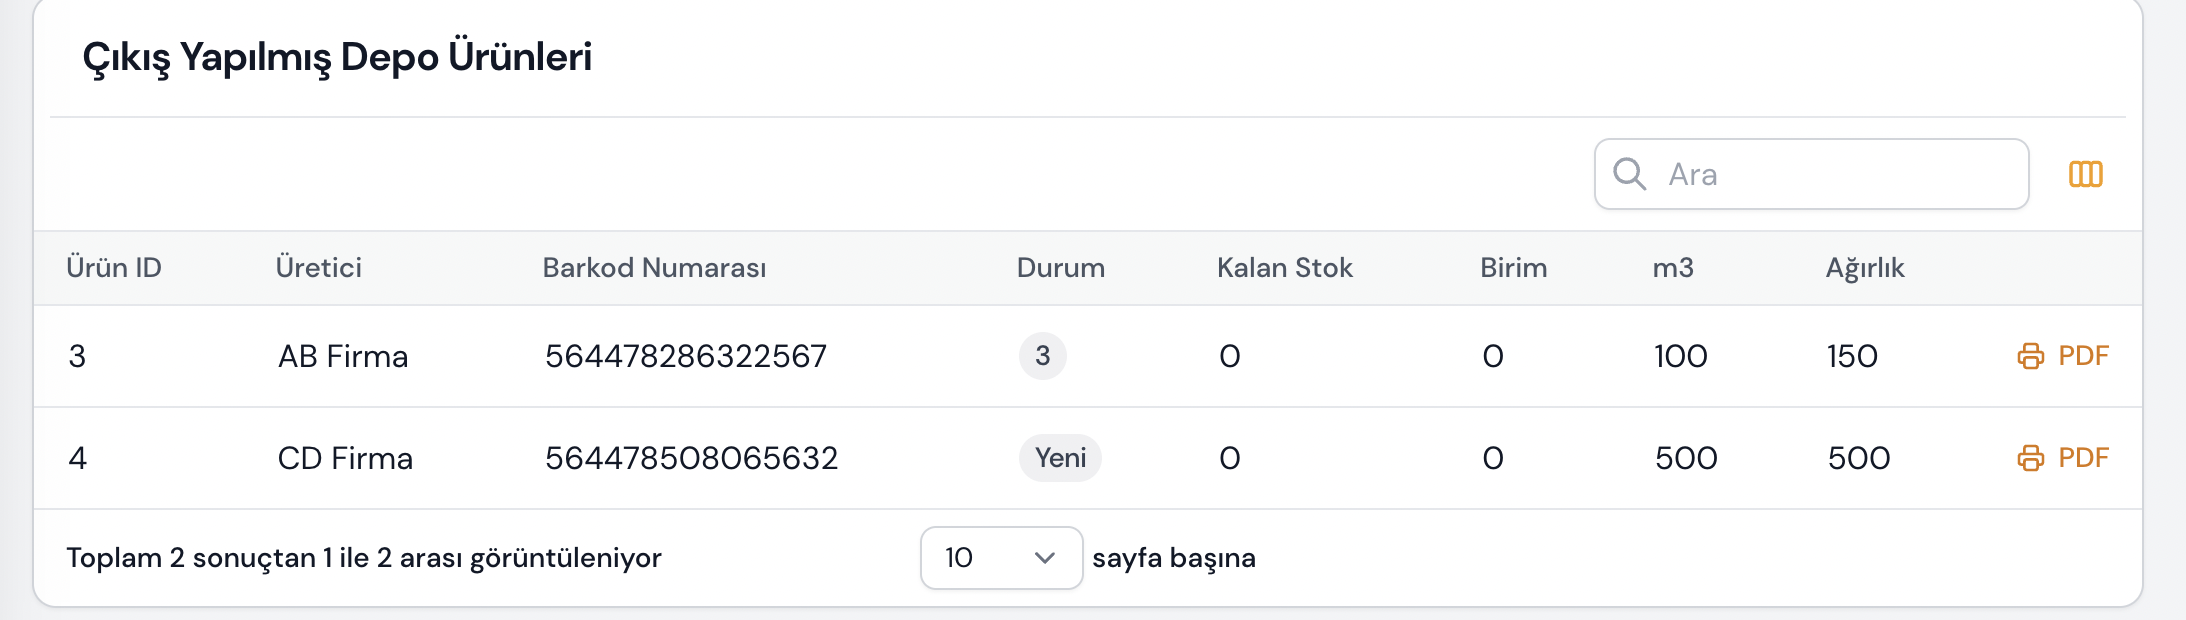
Task: Expand rows-per-page chevron arrow
Action: click(x=1045, y=558)
